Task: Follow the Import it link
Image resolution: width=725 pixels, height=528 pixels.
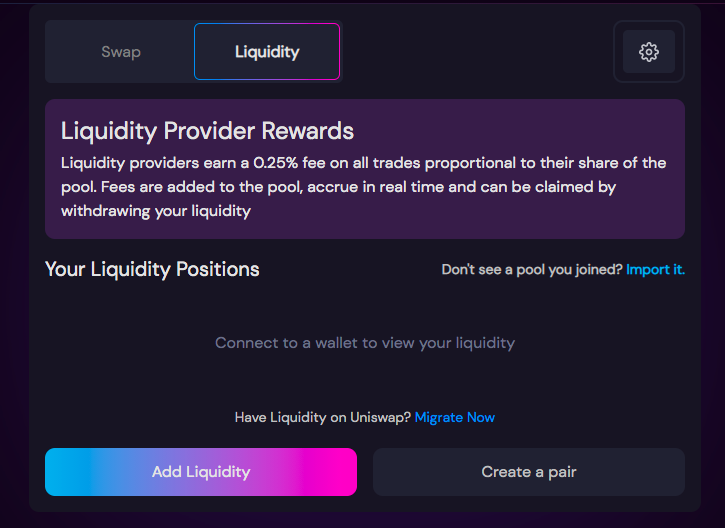Action: 655,270
